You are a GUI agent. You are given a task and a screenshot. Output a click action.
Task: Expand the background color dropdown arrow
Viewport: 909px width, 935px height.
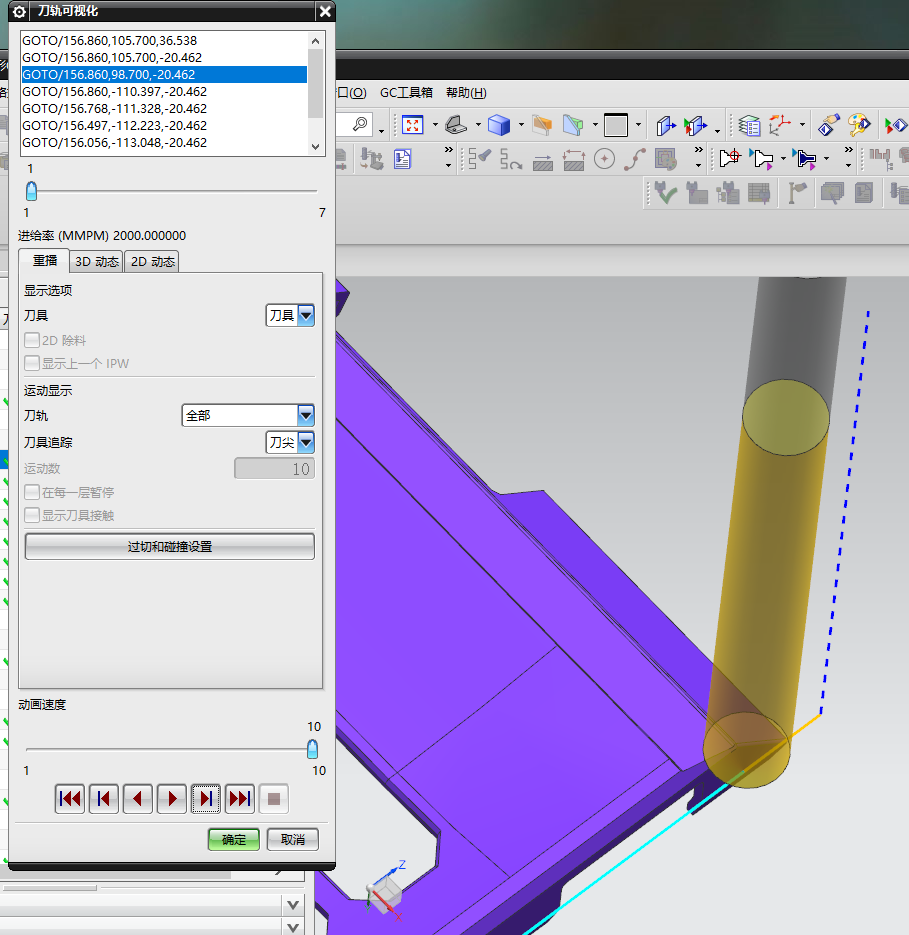tap(638, 125)
